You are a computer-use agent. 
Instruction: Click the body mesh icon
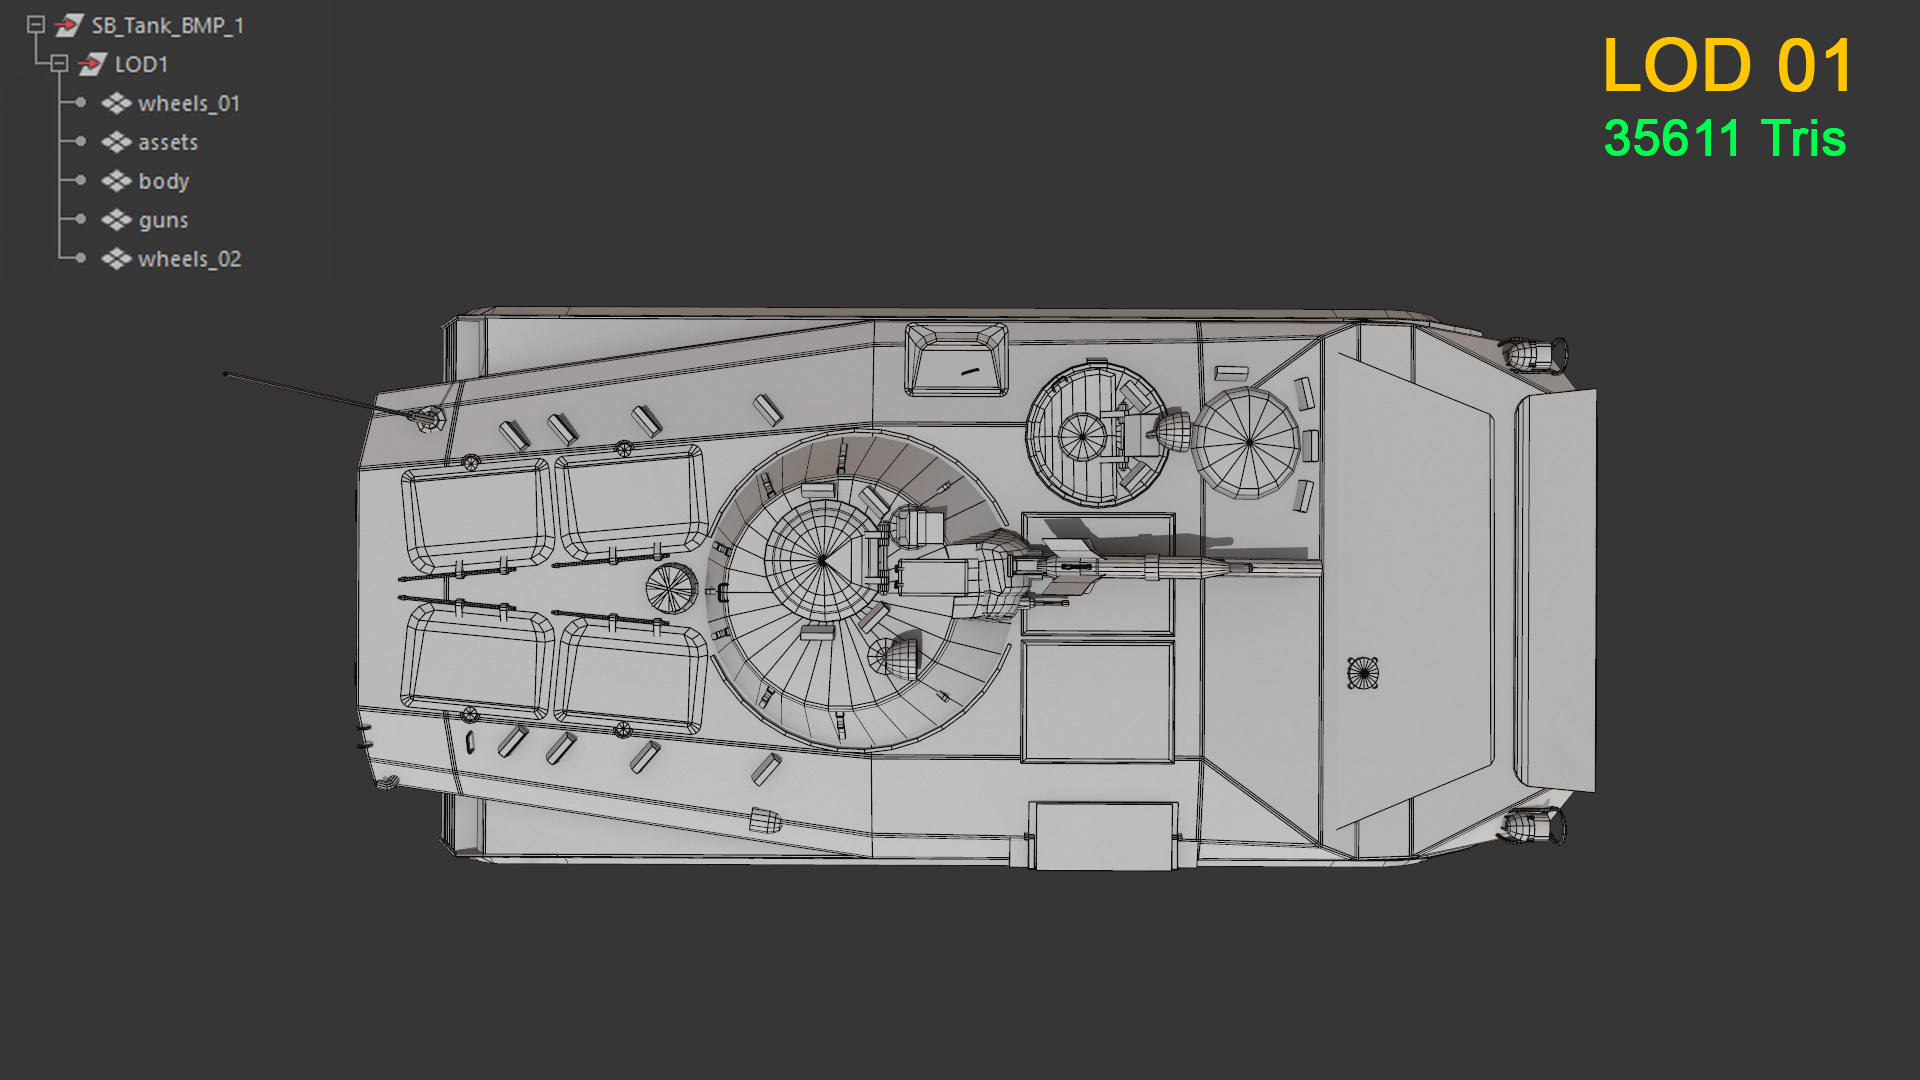click(116, 181)
